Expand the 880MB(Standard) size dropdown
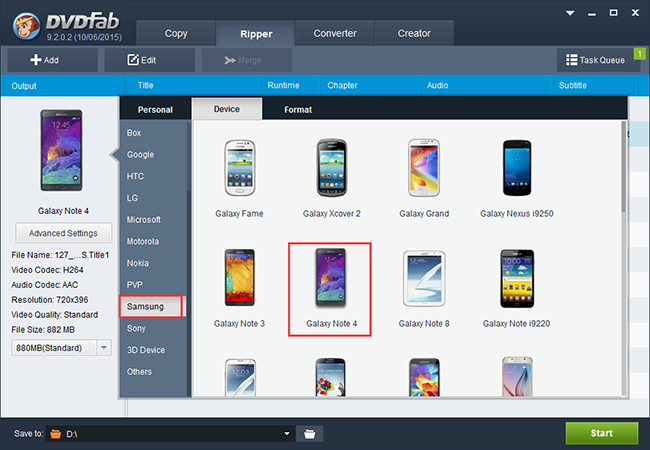The height and width of the screenshot is (450, 650). 104,347
